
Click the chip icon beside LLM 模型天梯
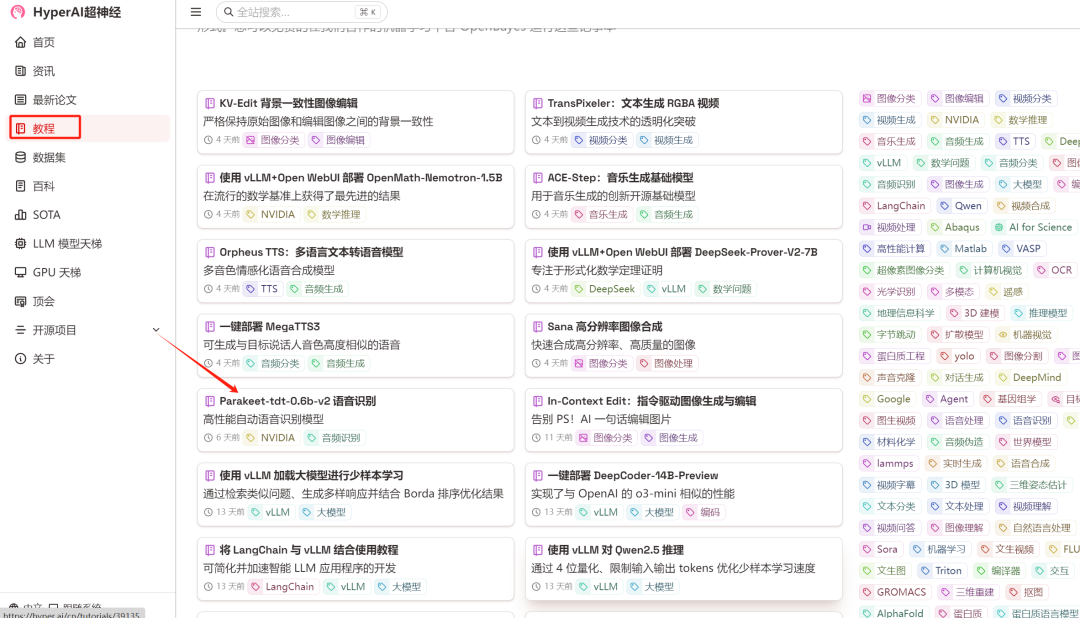click(x=21, y=244)
